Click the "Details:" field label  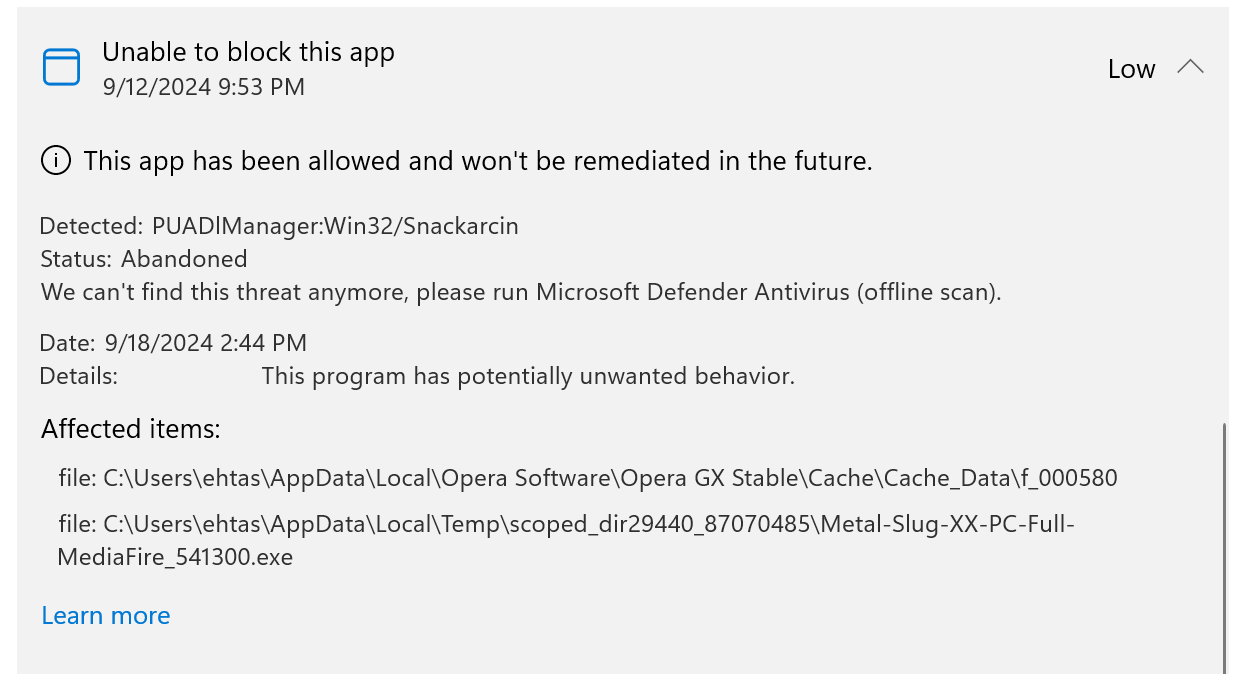pyautogui.click(x=79, y=377)
